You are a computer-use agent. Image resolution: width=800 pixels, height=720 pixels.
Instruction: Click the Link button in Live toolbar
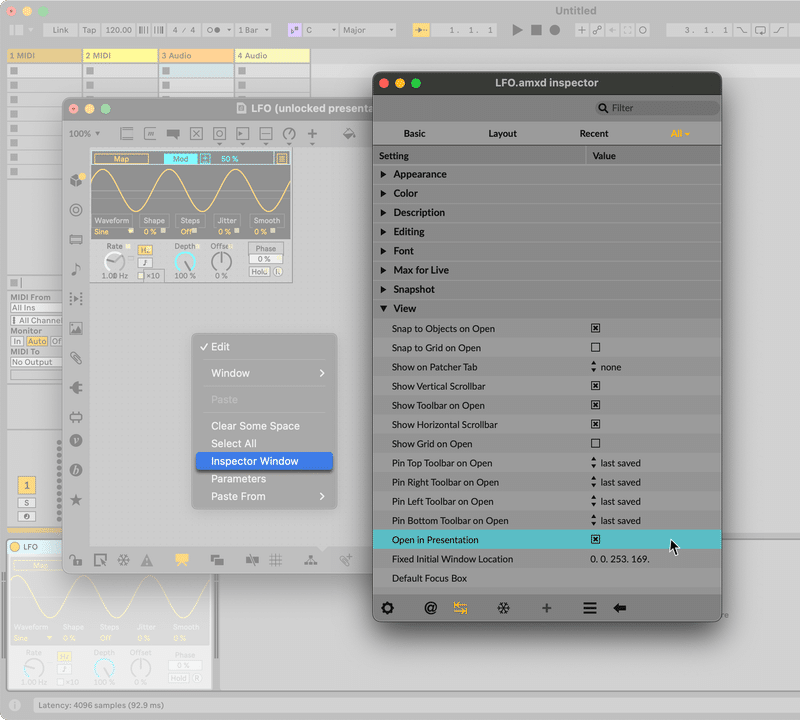60,30
